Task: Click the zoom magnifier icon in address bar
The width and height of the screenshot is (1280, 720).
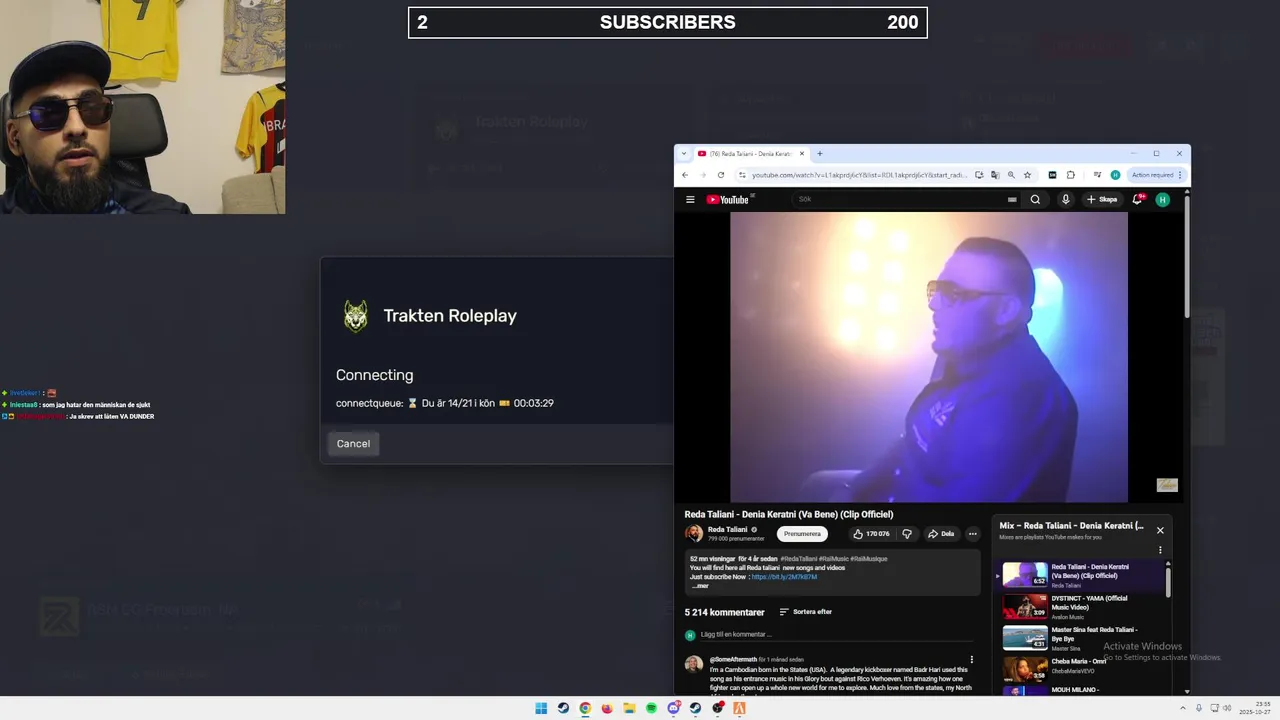Action: [x=1011, y=175]
